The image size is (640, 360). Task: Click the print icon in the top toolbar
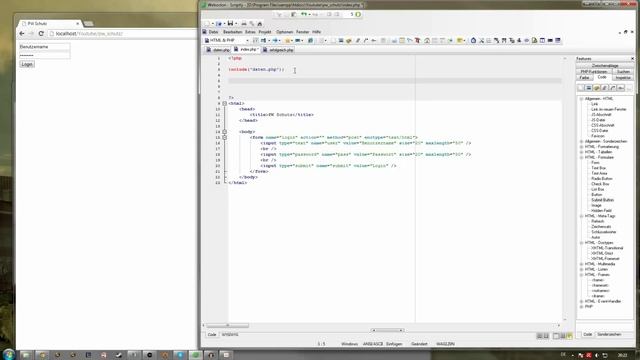click(244, 24)
